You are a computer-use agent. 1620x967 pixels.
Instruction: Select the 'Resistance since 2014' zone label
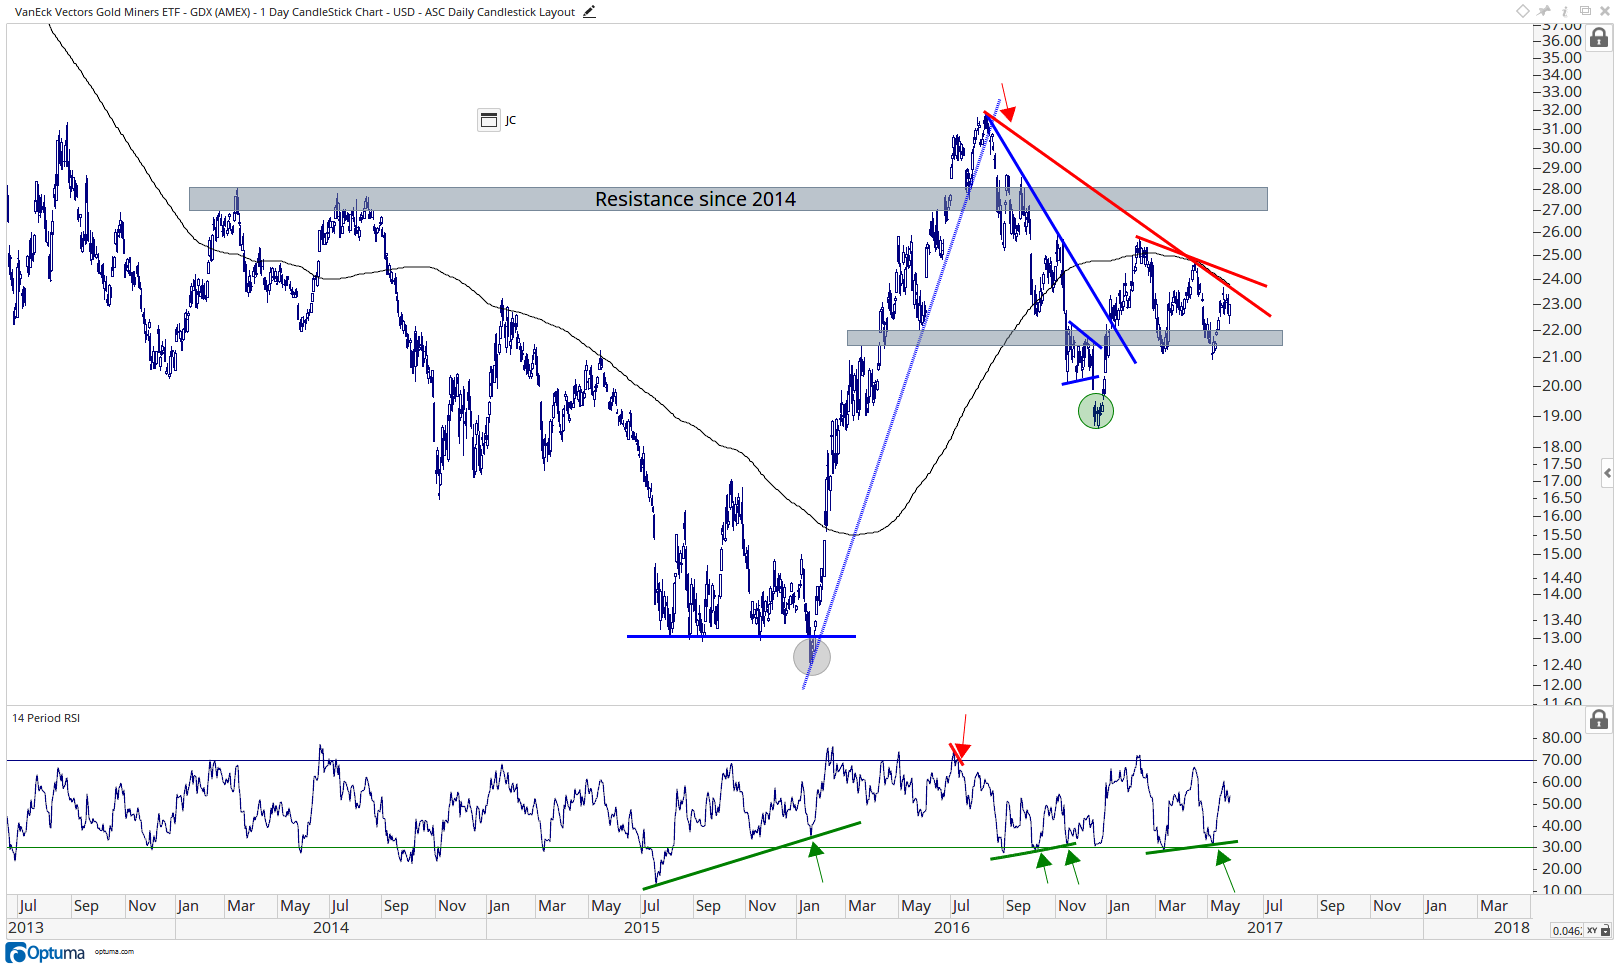tap(695, 199)
